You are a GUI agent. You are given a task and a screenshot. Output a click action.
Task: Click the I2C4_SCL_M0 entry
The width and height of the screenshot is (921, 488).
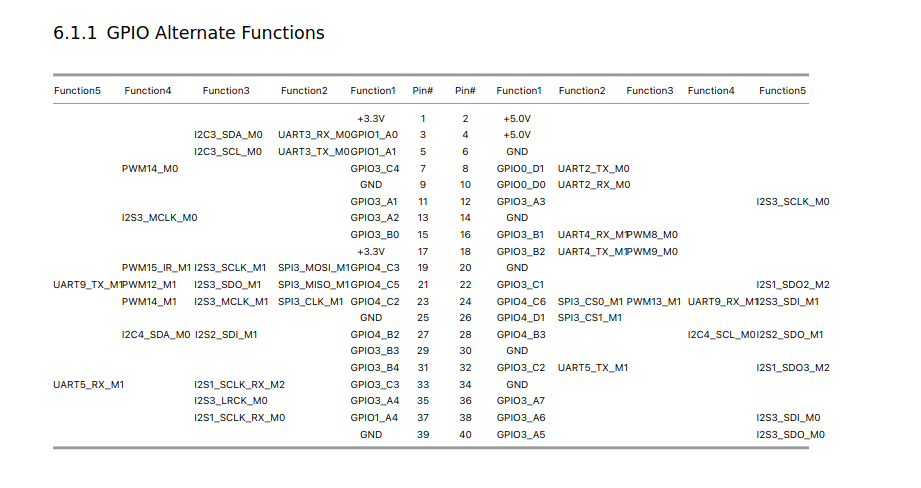(722, 334)
